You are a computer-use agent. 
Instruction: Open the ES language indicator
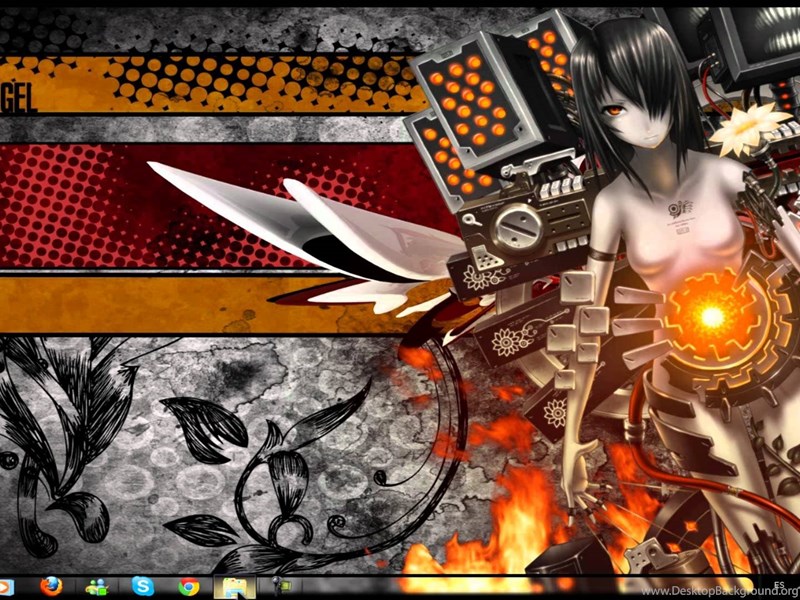(778, 583)
